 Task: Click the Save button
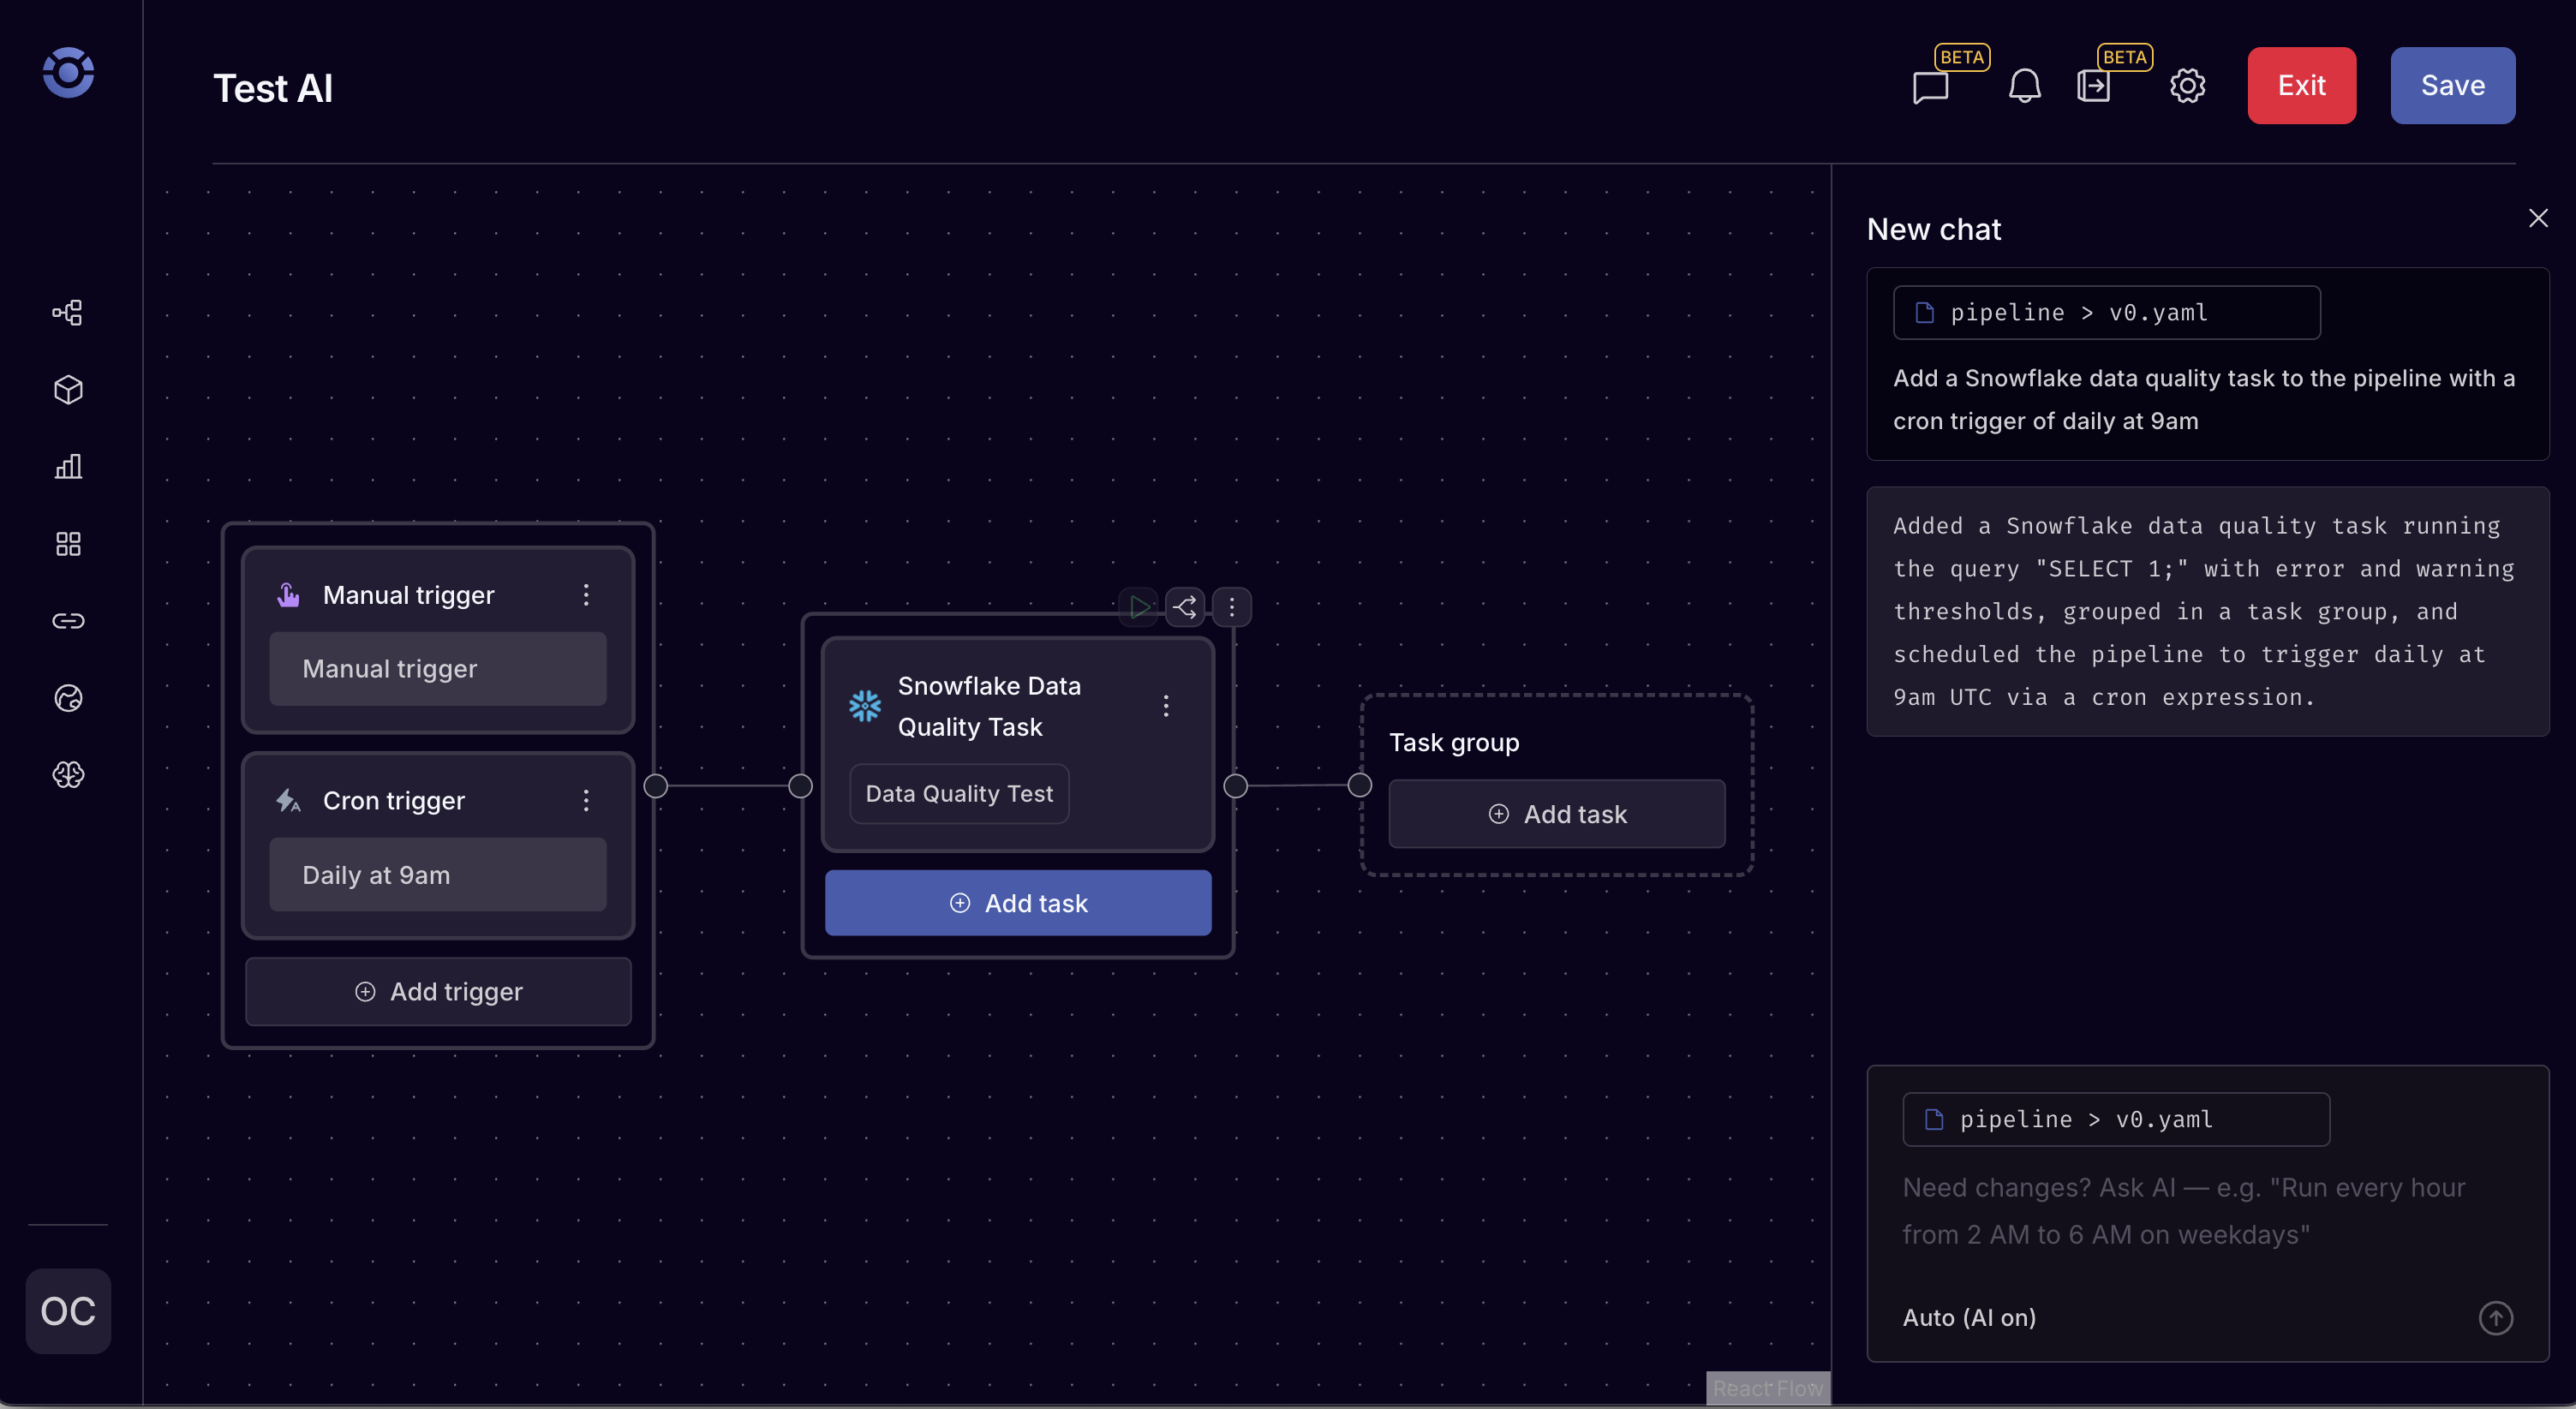pos(2452,85)
